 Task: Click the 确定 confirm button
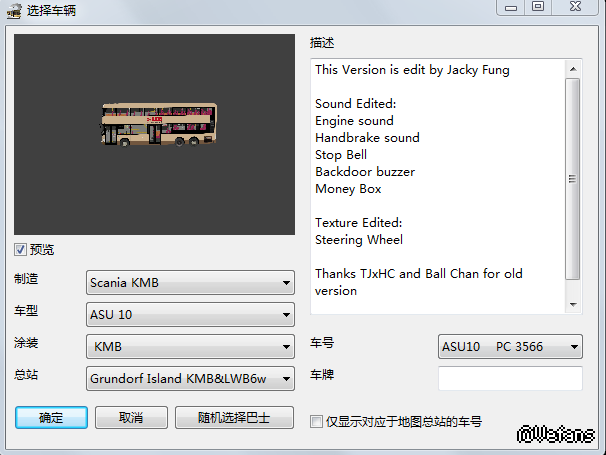[x=51, y=418]
